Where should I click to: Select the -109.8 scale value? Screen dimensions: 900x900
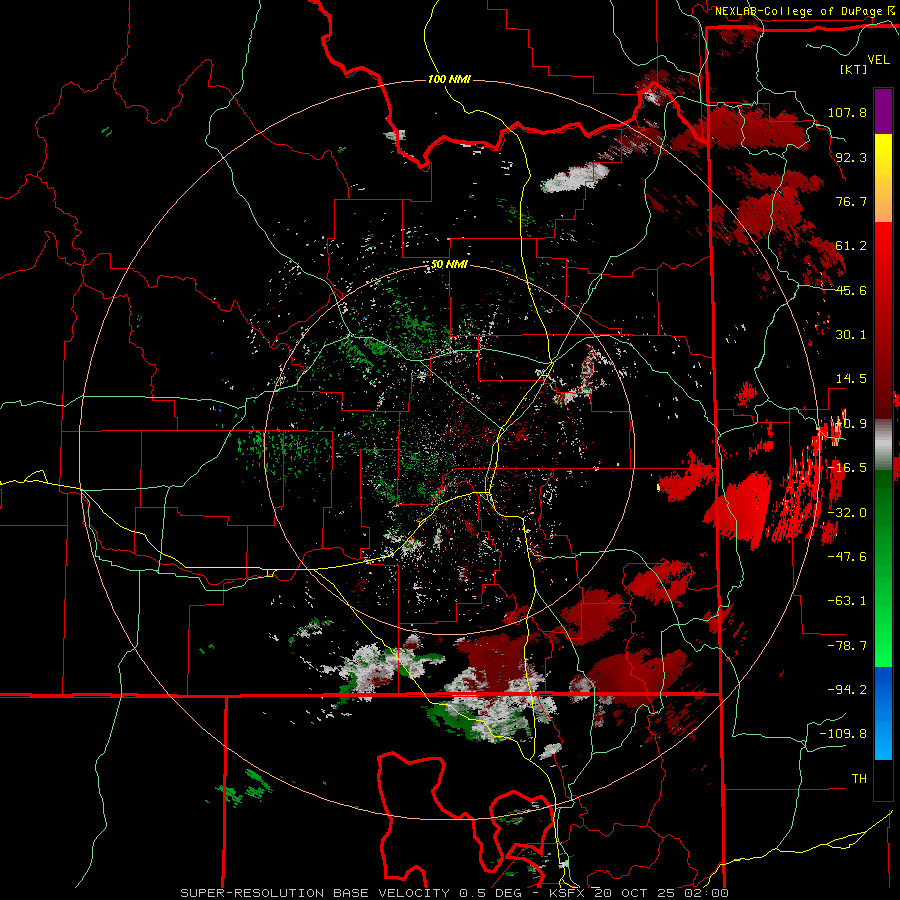(x=843, y=734)
